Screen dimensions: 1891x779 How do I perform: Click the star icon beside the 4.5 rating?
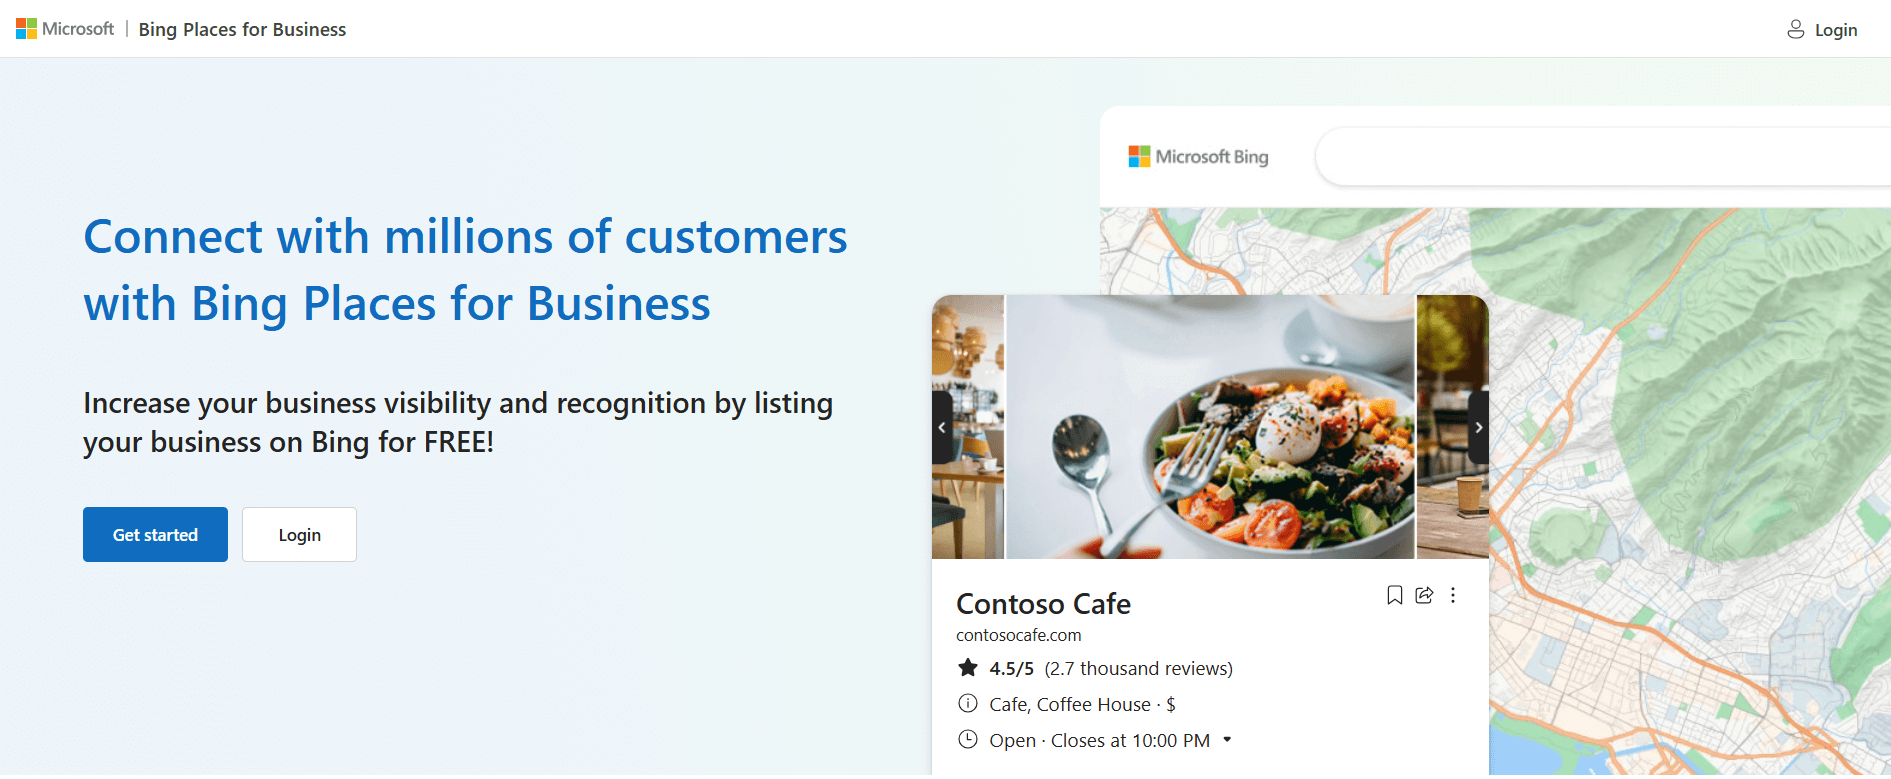(967, 667)
